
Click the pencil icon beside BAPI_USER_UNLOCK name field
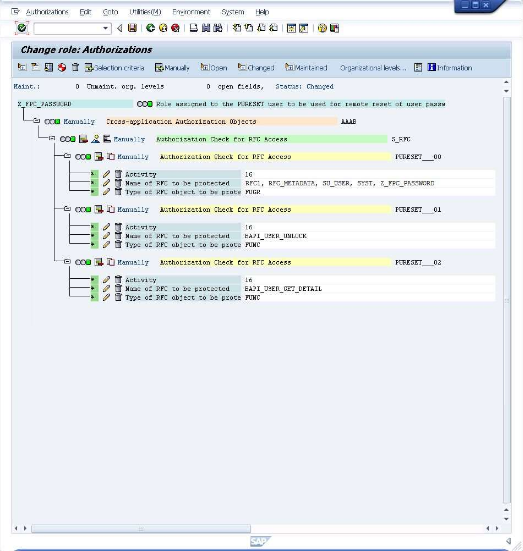pos(106,236)
